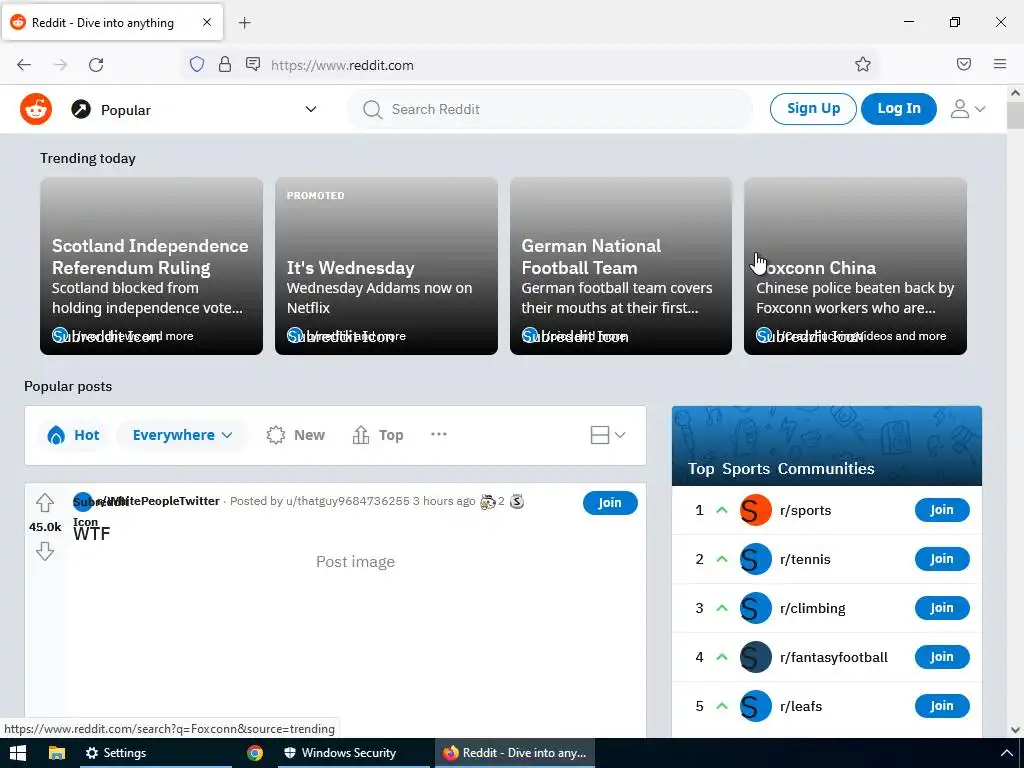Join the r/fantasyfootball community
The width and height of the screenshot is (1024, 768).
tap(942, 657)
